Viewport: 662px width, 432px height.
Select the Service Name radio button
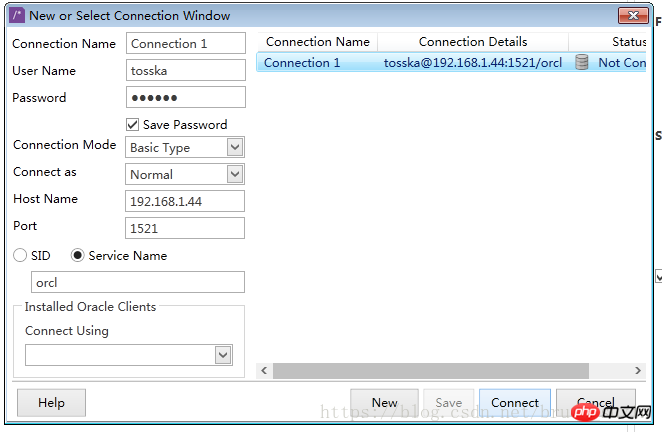click(77, 256)
